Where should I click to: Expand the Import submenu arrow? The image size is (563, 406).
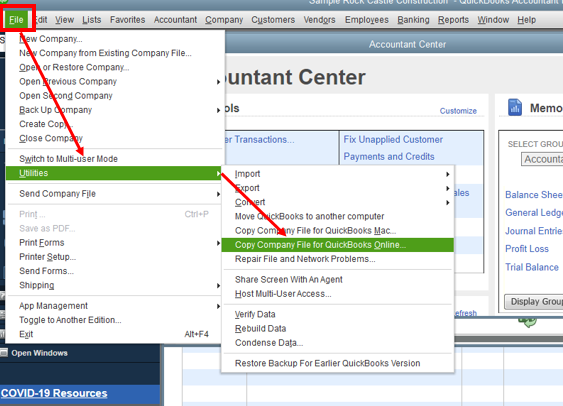click(x=447, y=174)
